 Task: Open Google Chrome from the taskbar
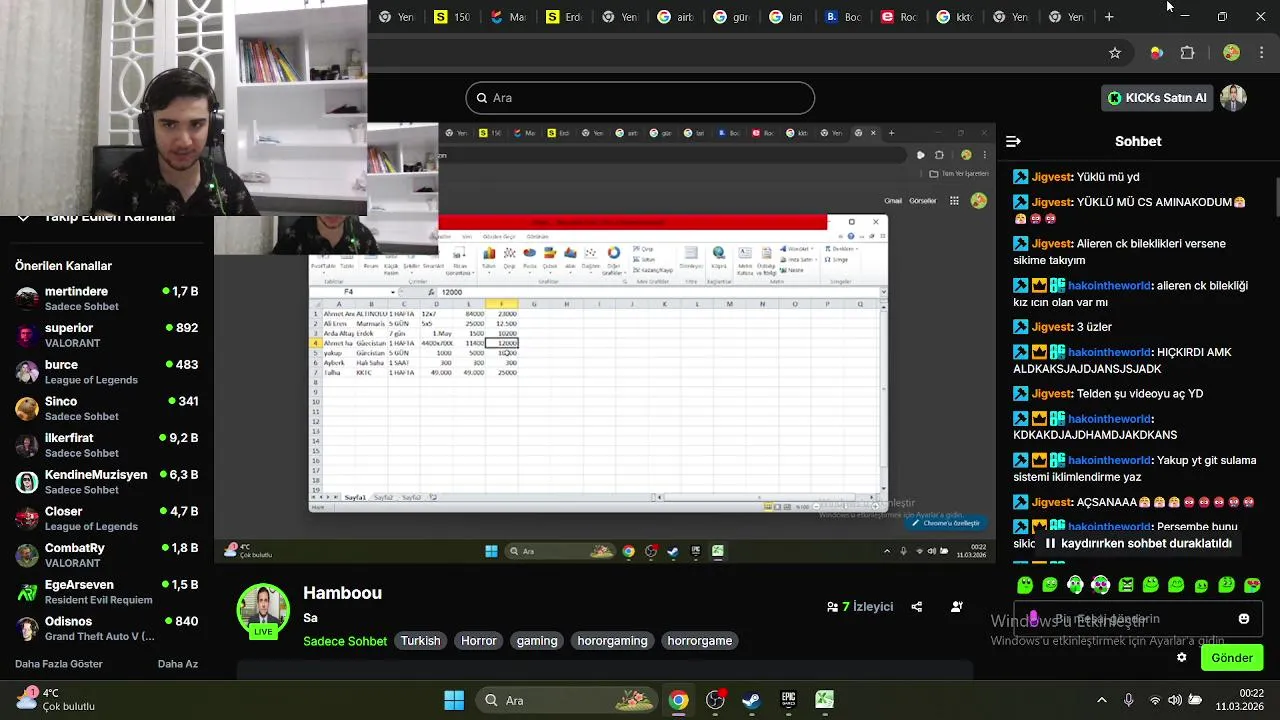tap(679, 700)
